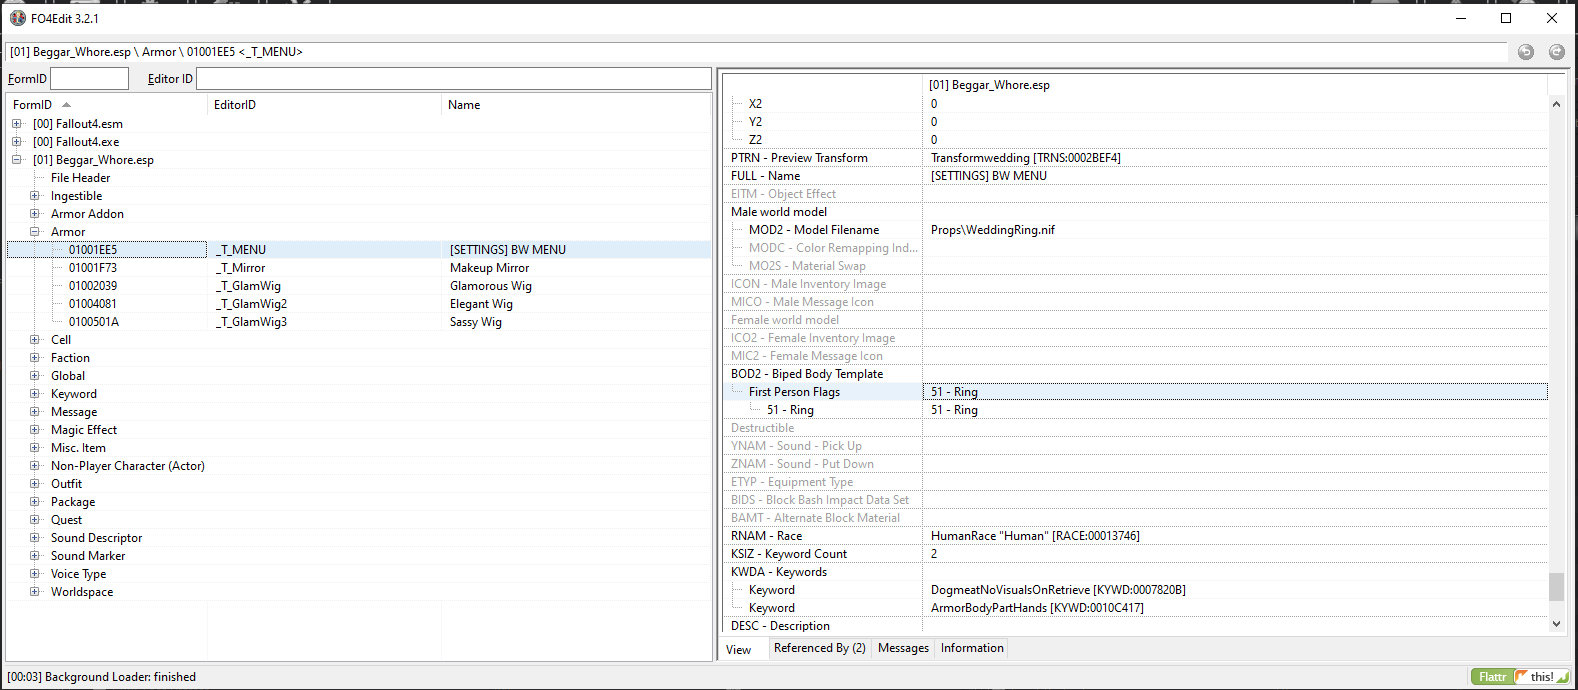
Task: Click the 'this!' status bar button
Action: click(1542, 677)
